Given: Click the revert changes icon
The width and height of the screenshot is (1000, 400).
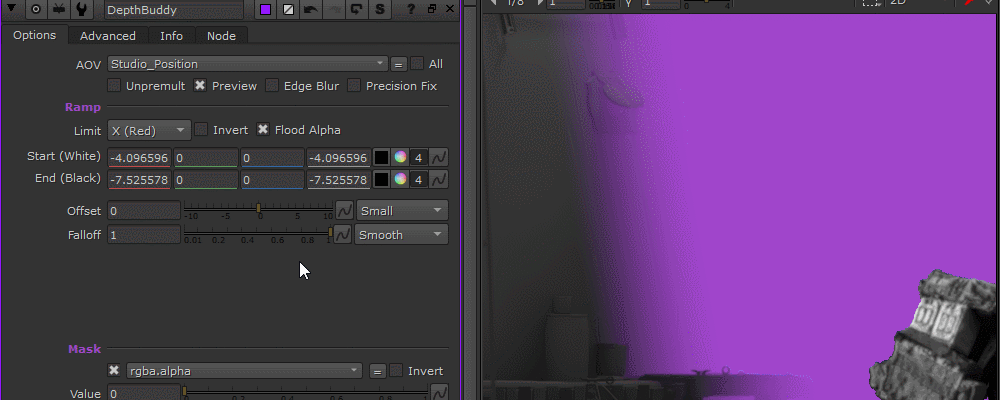Looking at the screenshot, I should (357, 9).
